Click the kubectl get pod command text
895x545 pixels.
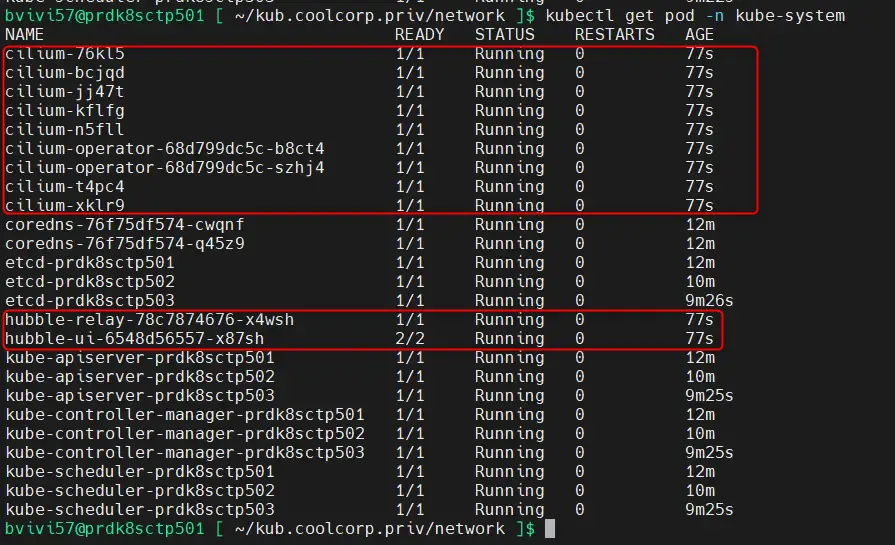tap(620, 15)
